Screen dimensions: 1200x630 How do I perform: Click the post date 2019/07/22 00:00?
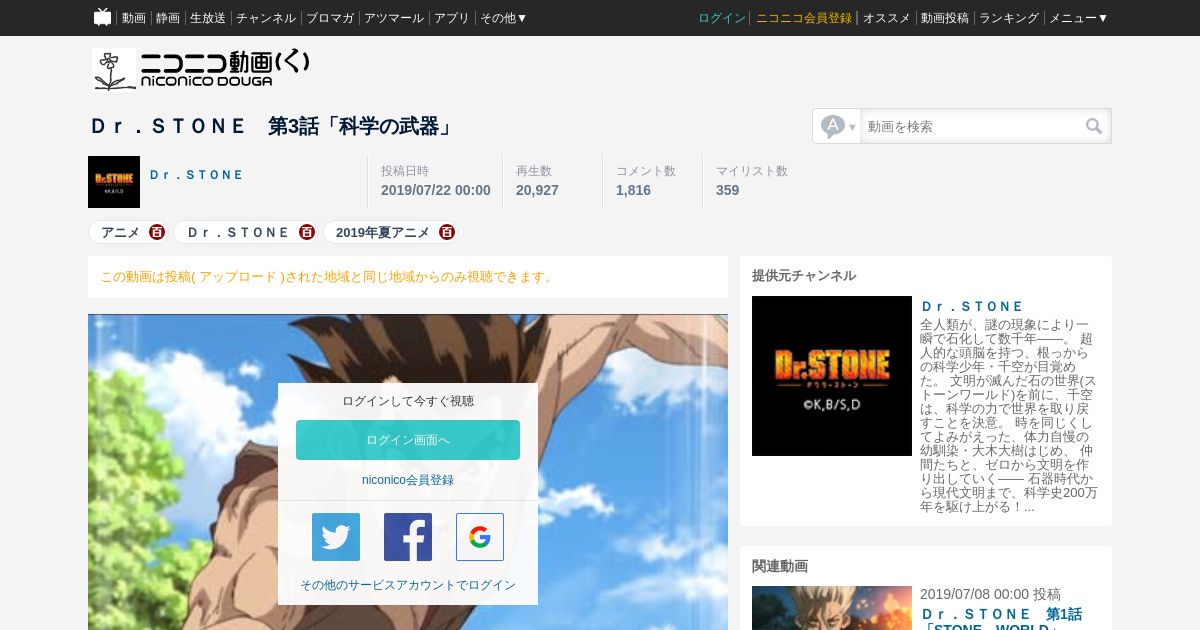[436, 190]
